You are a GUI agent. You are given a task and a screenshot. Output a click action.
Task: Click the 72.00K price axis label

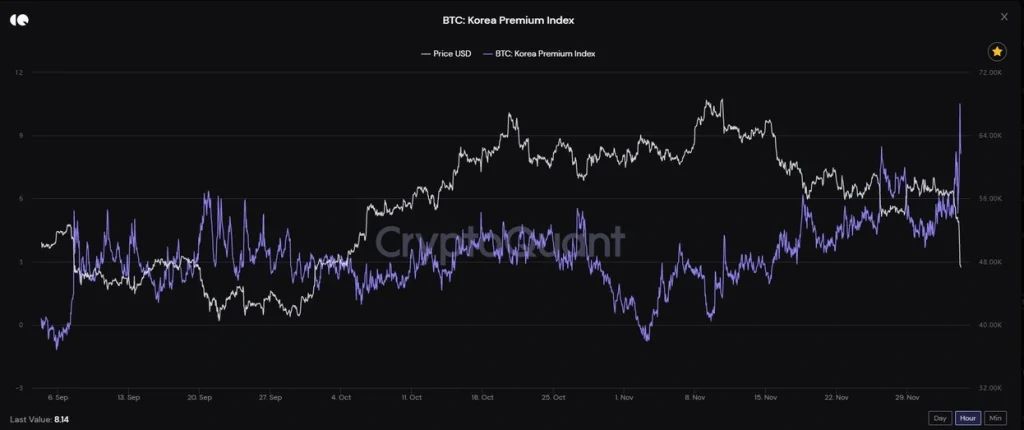[x=987, y=73]
